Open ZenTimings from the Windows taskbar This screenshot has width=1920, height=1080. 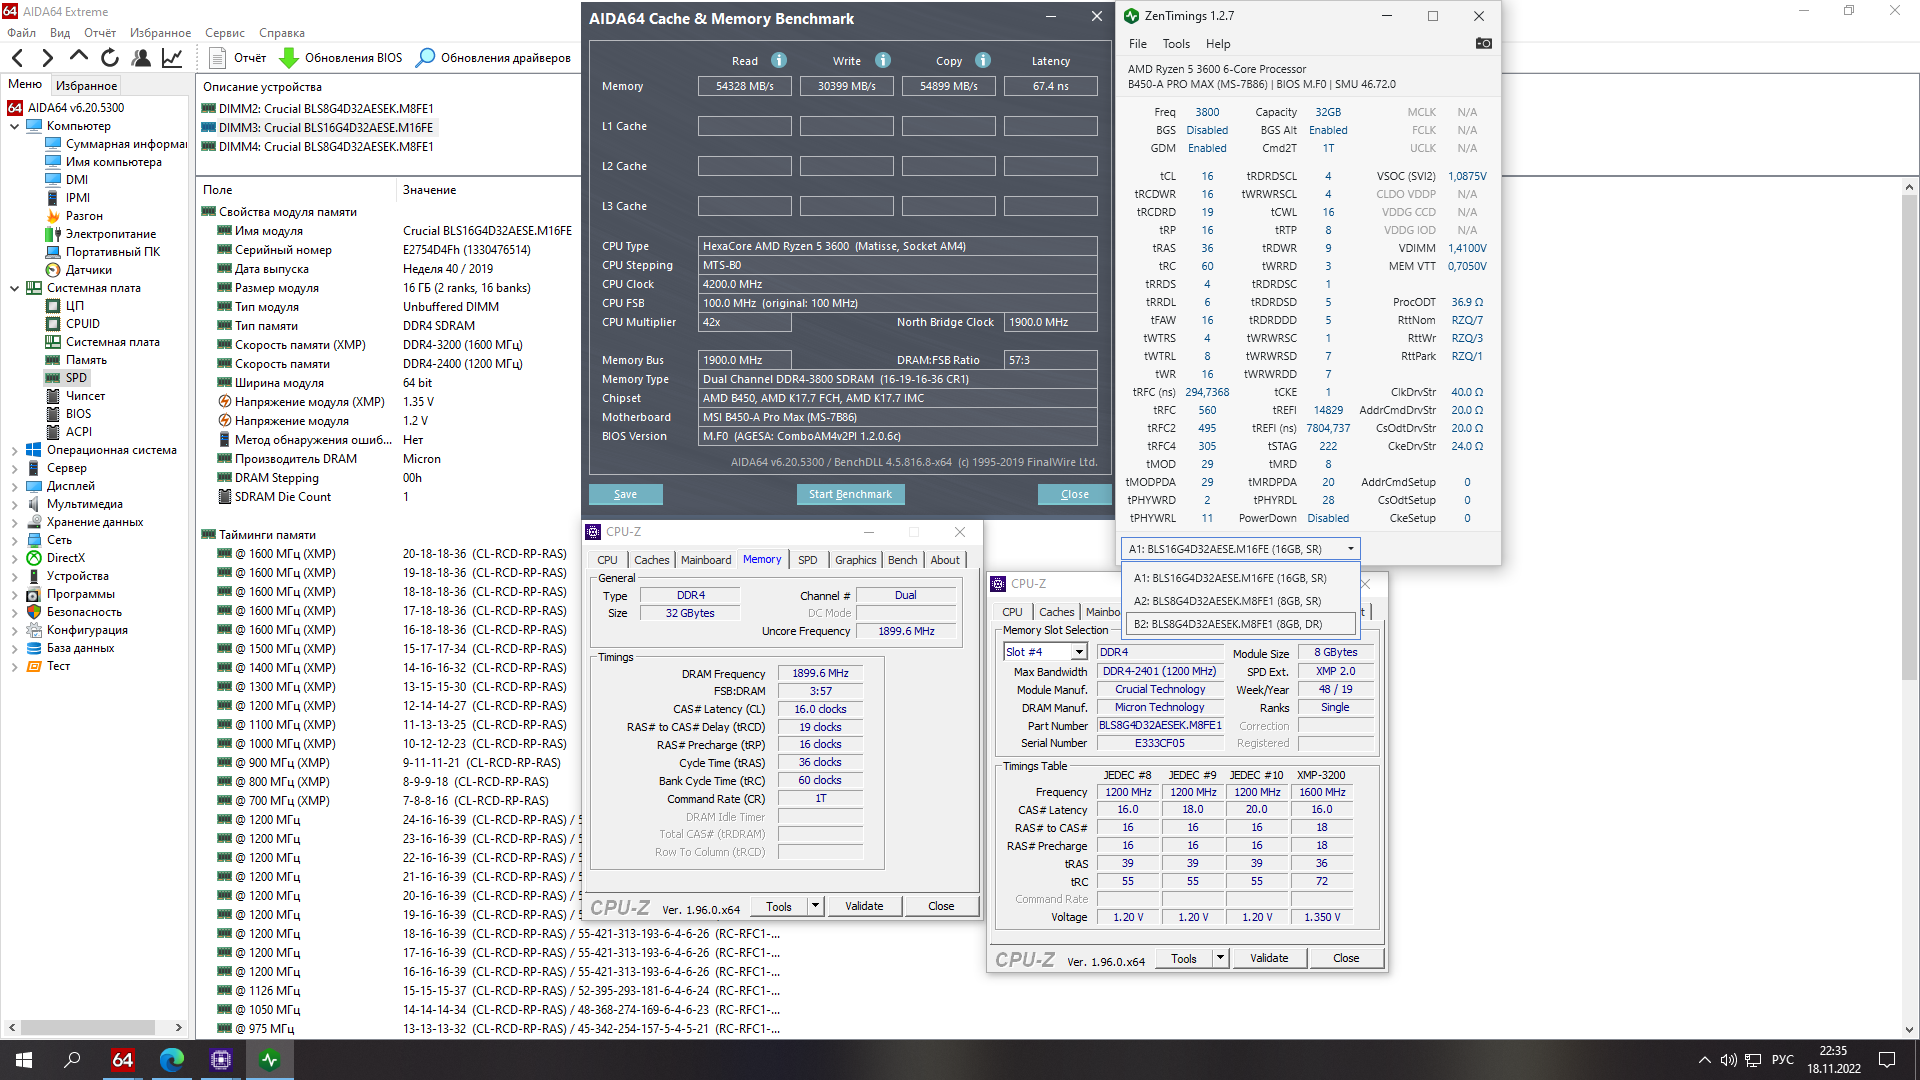[269, 1060]
